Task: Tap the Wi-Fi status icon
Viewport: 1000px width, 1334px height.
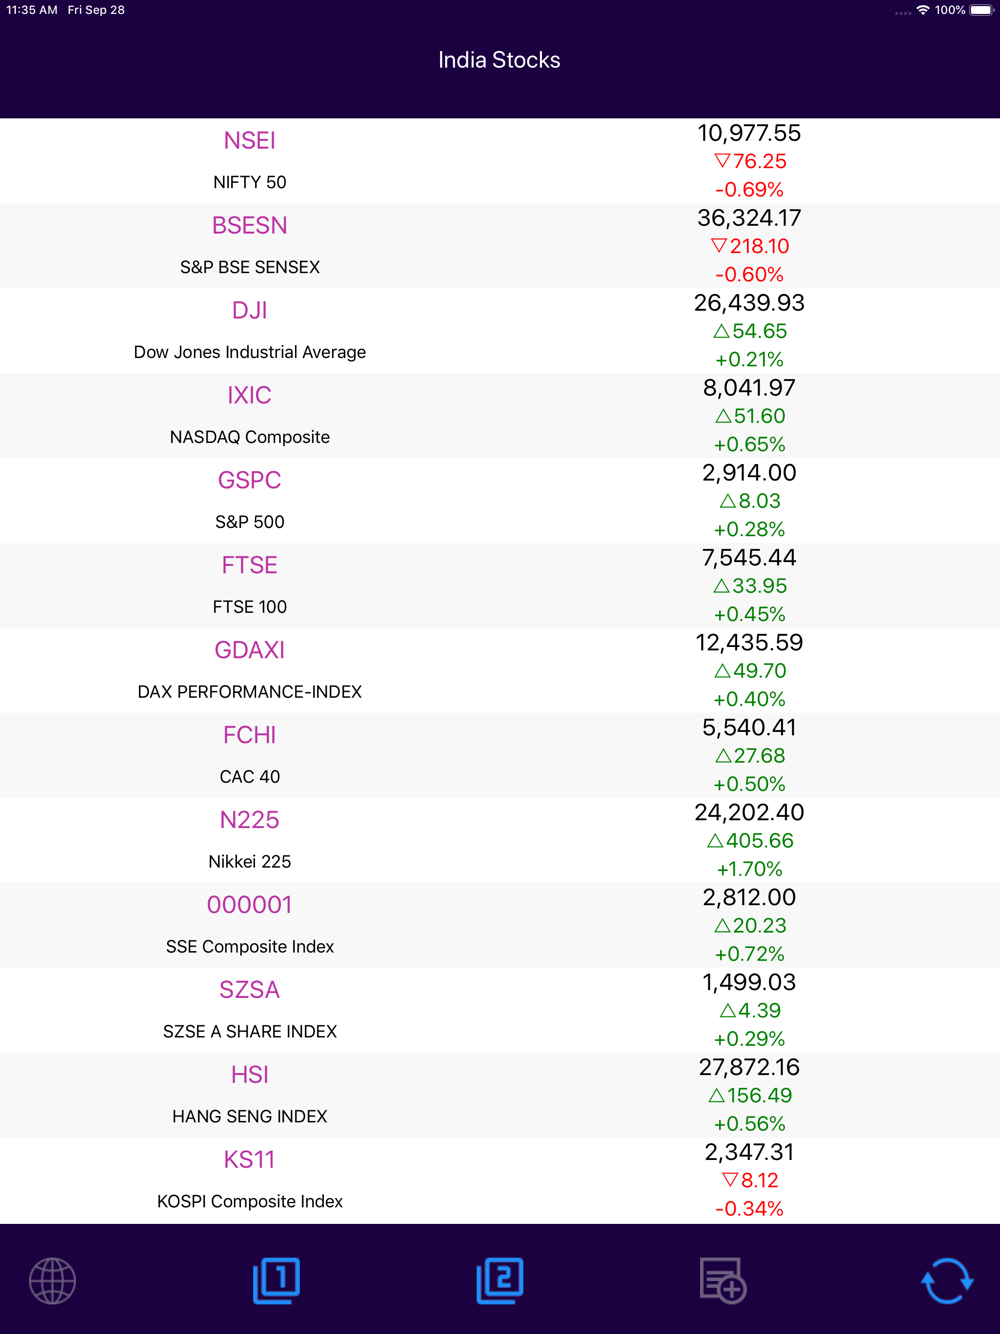Action: [923, 10]
